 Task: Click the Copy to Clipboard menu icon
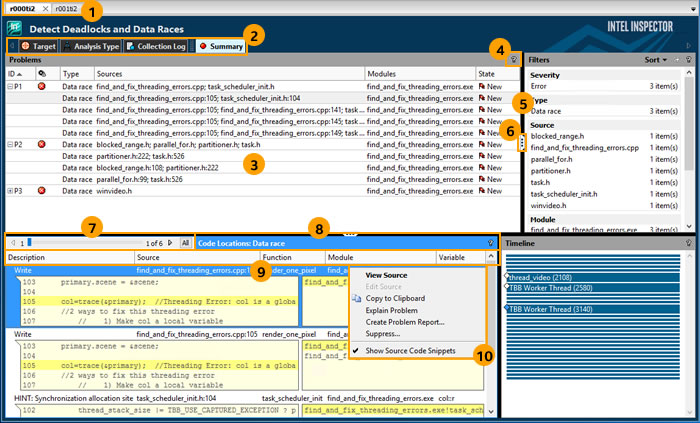pyautogui.click(x=357, y=298)
